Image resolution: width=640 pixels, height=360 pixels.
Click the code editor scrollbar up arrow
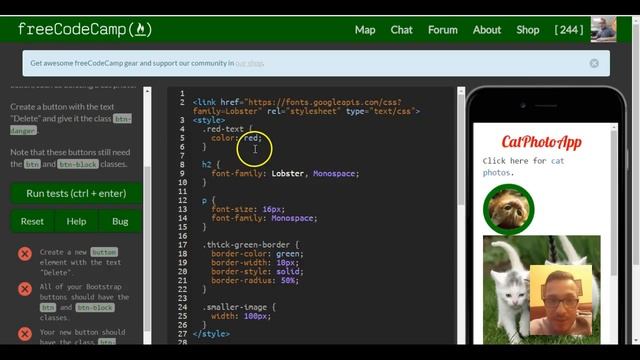(461, 91)
